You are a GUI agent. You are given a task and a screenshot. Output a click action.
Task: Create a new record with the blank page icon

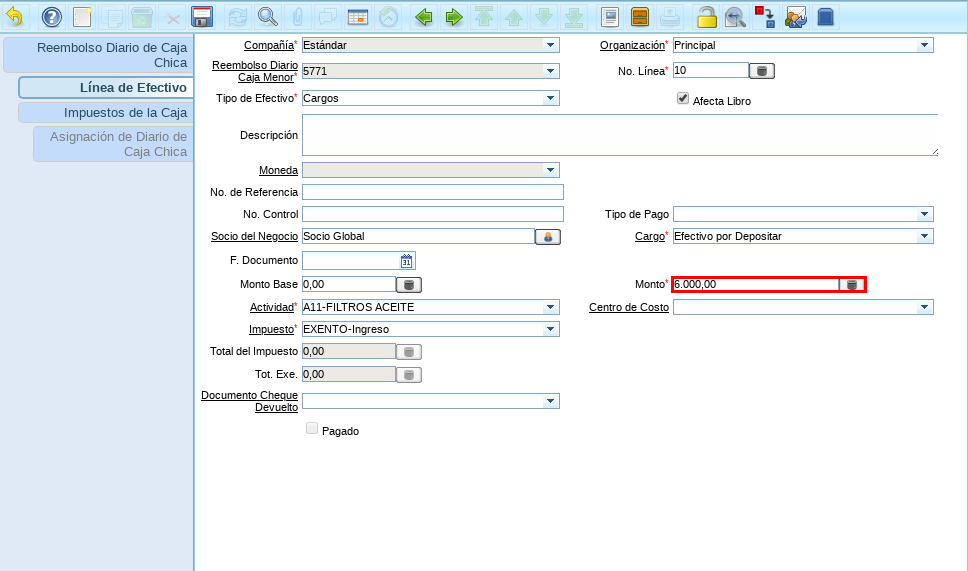point(82,17)
